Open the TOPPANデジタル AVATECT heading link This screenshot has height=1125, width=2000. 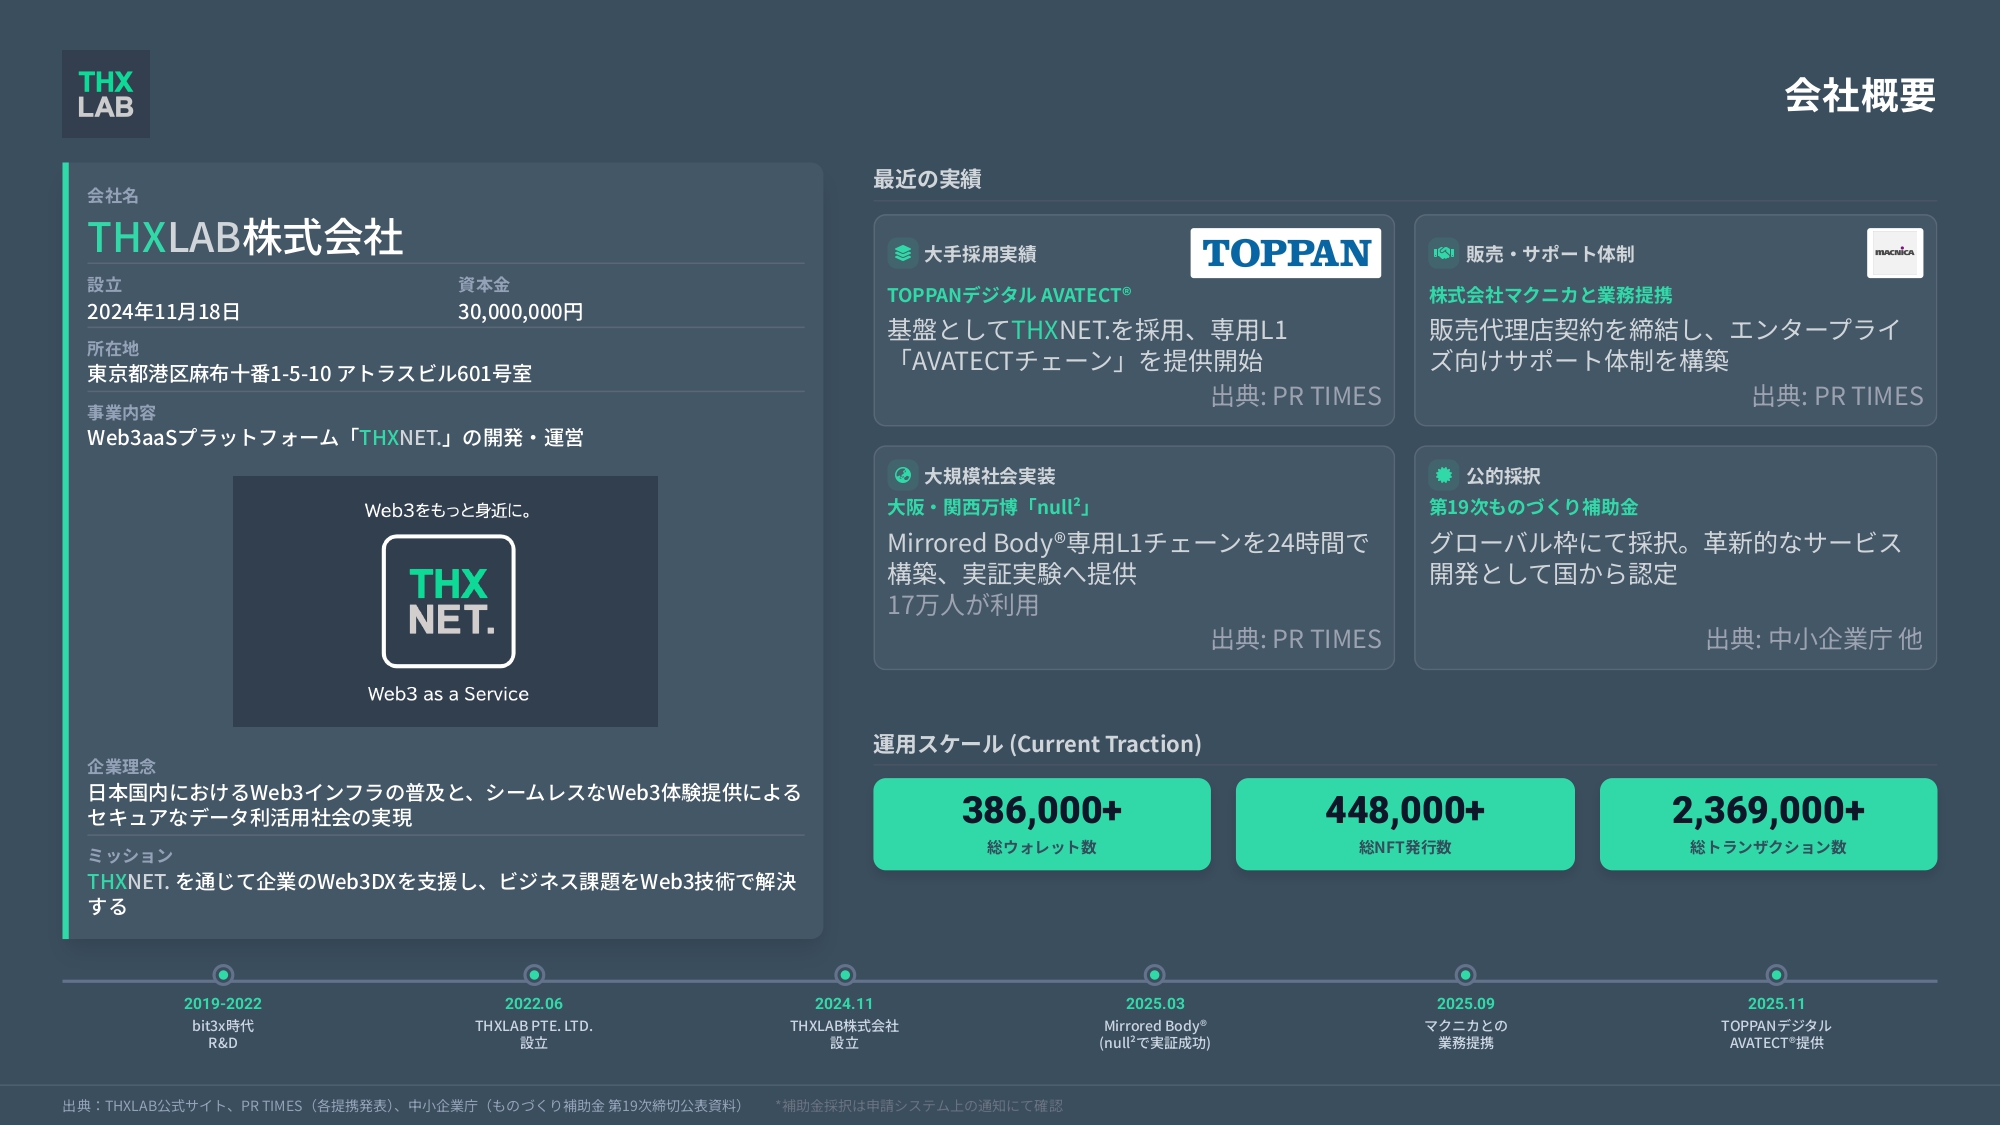(1008, 295)
